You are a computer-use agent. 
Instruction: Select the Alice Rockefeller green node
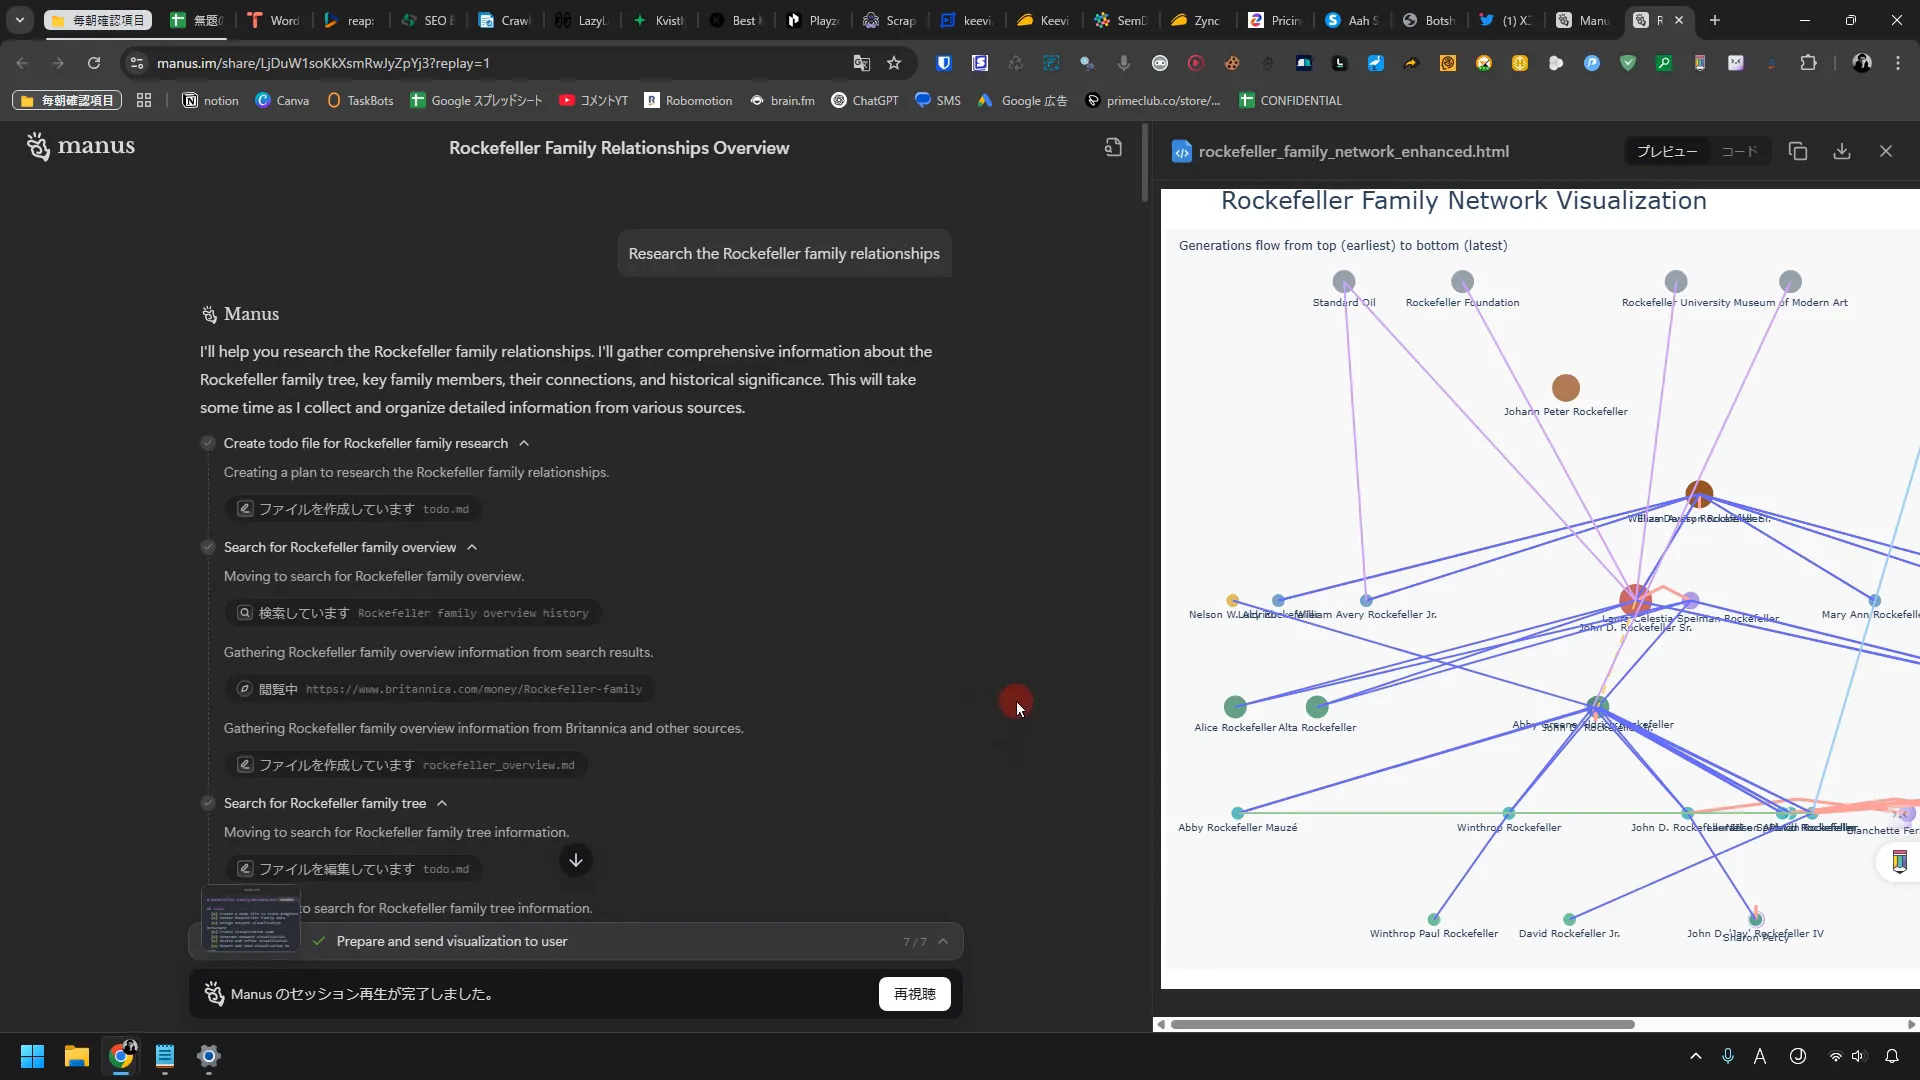pyautogui.click(x=1235, y=706)
